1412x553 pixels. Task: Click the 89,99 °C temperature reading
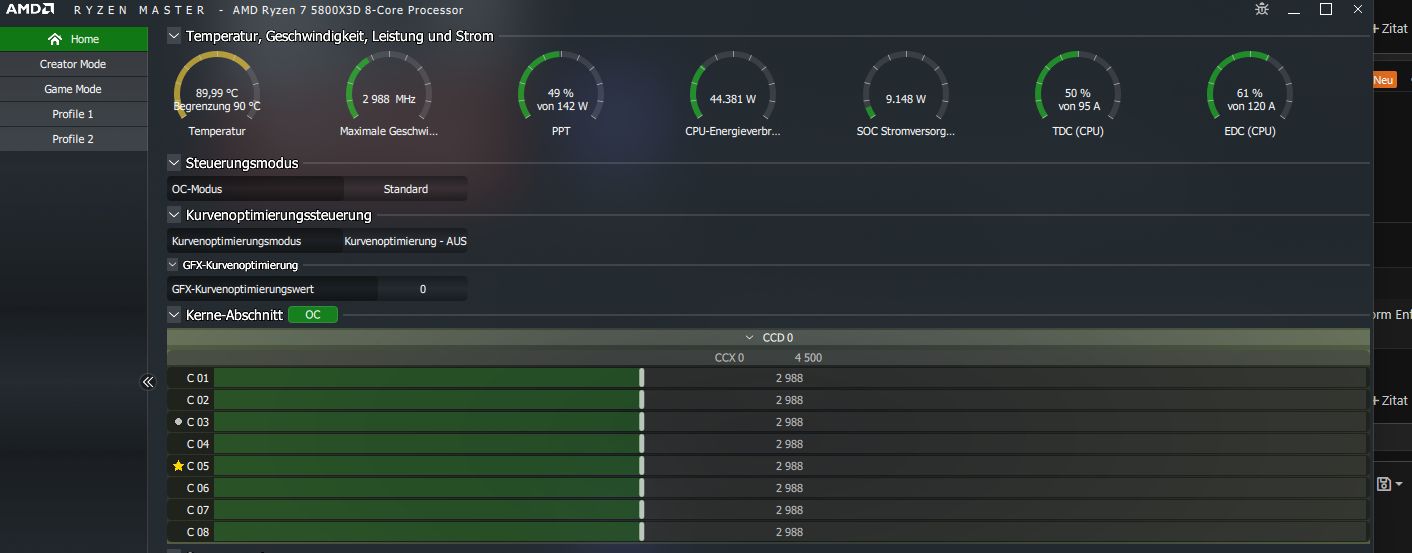217,93
